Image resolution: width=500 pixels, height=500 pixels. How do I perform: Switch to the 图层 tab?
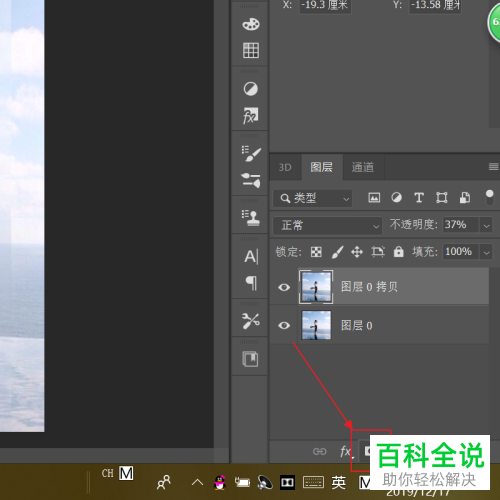click(322, 167)
